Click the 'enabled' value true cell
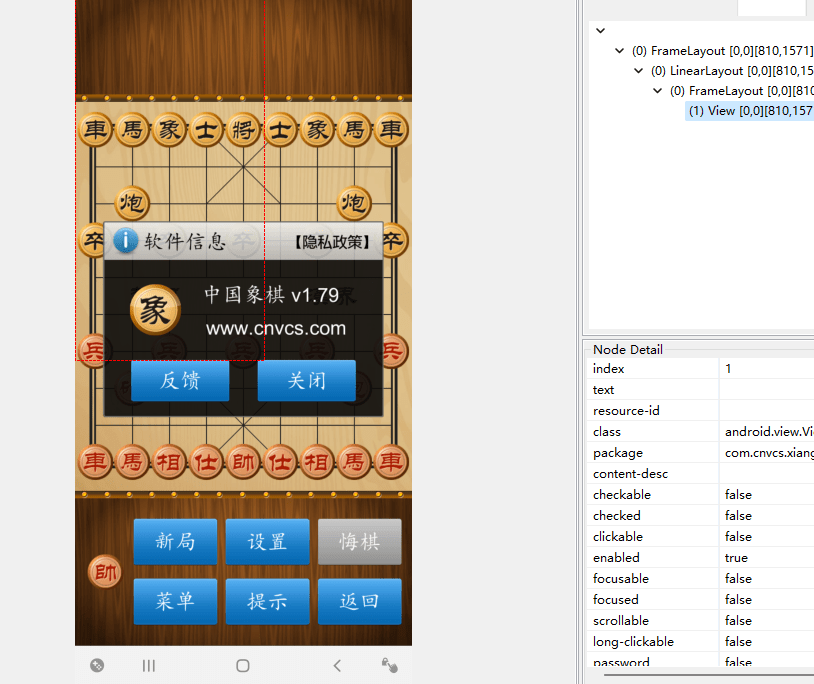The width and height of the screenshot is (814, 684). pos(736,558)
